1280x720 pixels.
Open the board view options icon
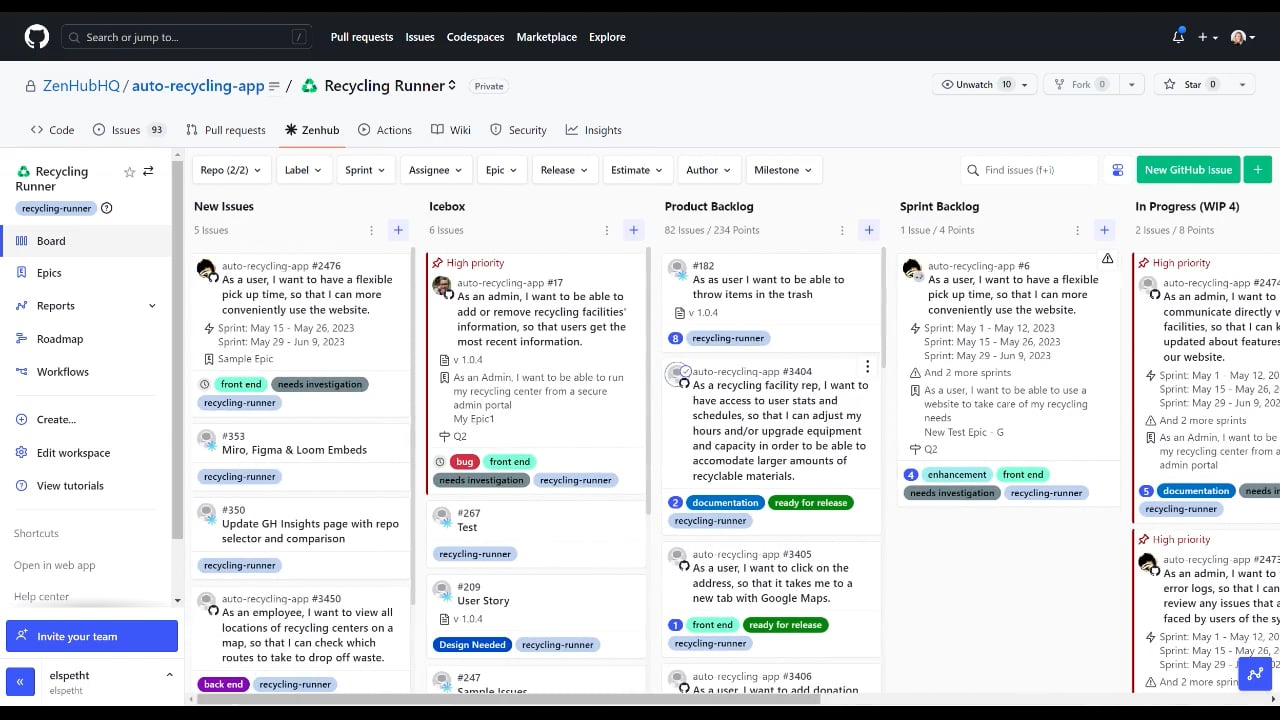(1118, 170)
